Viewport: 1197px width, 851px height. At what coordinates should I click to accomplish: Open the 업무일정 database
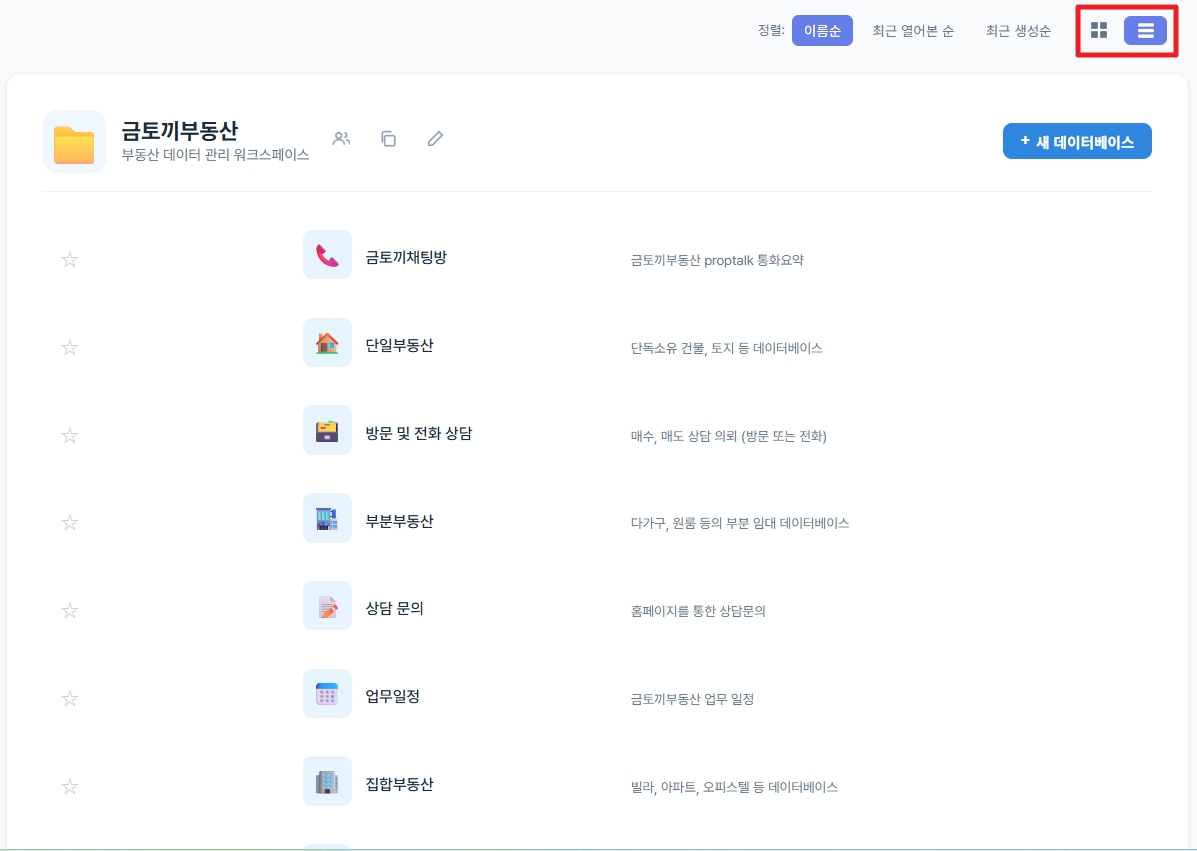click(392, 696)
